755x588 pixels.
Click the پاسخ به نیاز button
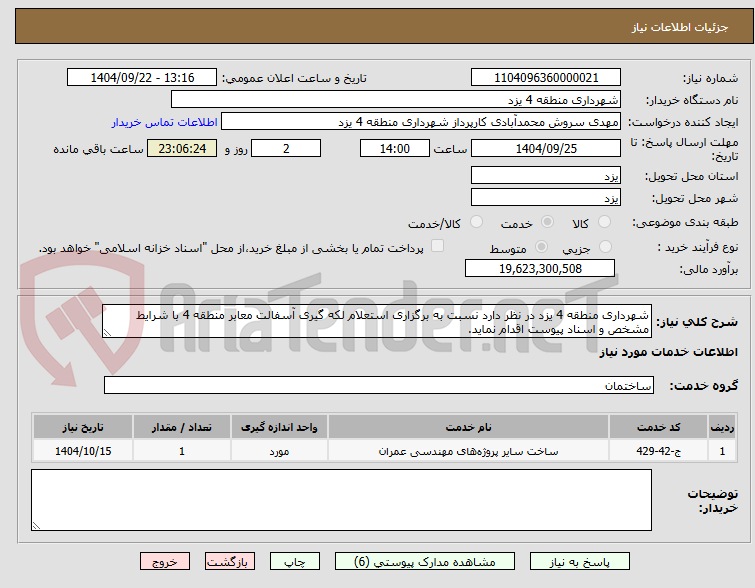click(x=580, y=562)
